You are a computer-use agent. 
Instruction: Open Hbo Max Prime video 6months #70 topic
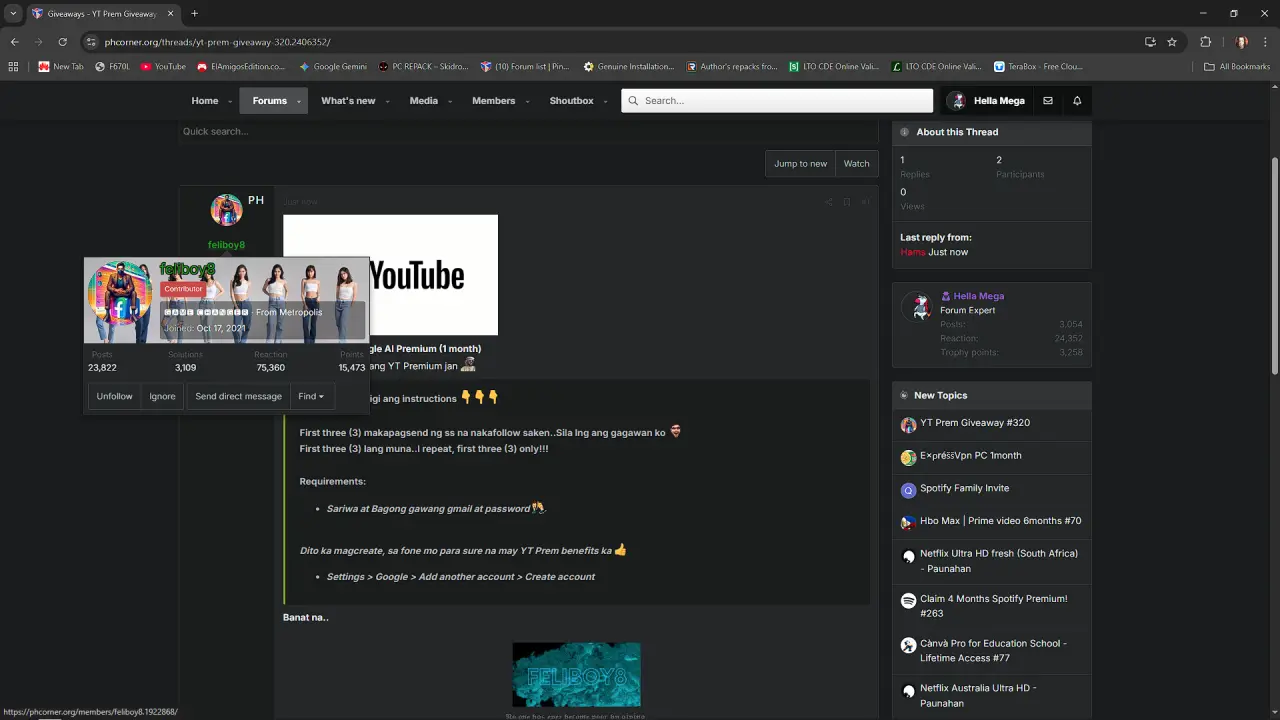[1000, 521]
